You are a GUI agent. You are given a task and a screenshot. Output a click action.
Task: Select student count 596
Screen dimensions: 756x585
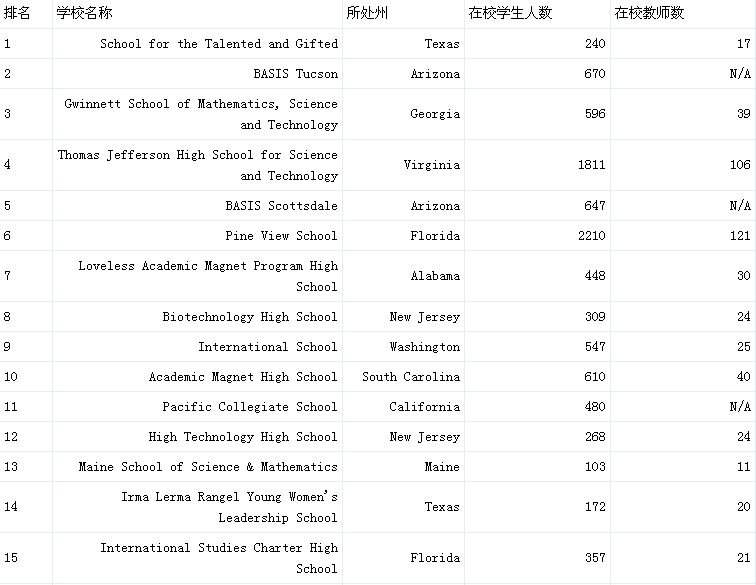click(595, 114)
